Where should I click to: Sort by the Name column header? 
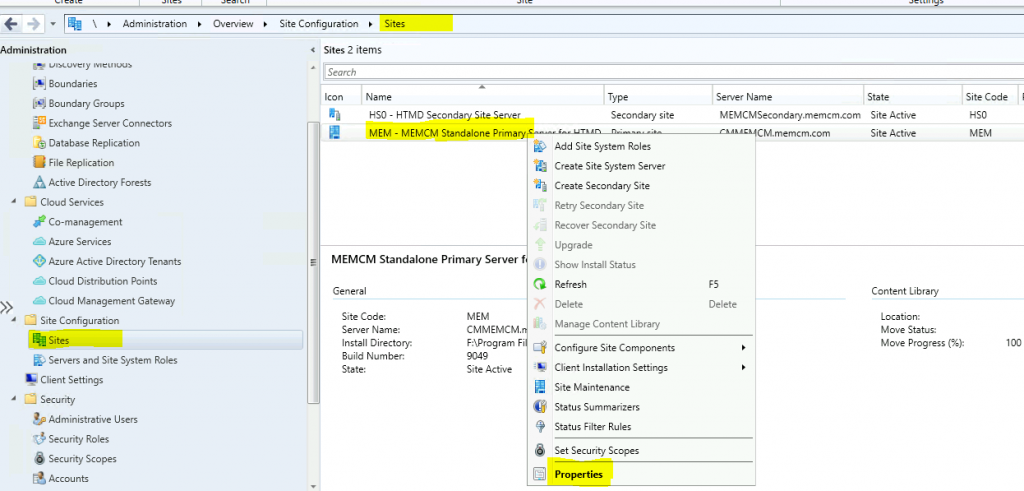[x=483, y=97]
